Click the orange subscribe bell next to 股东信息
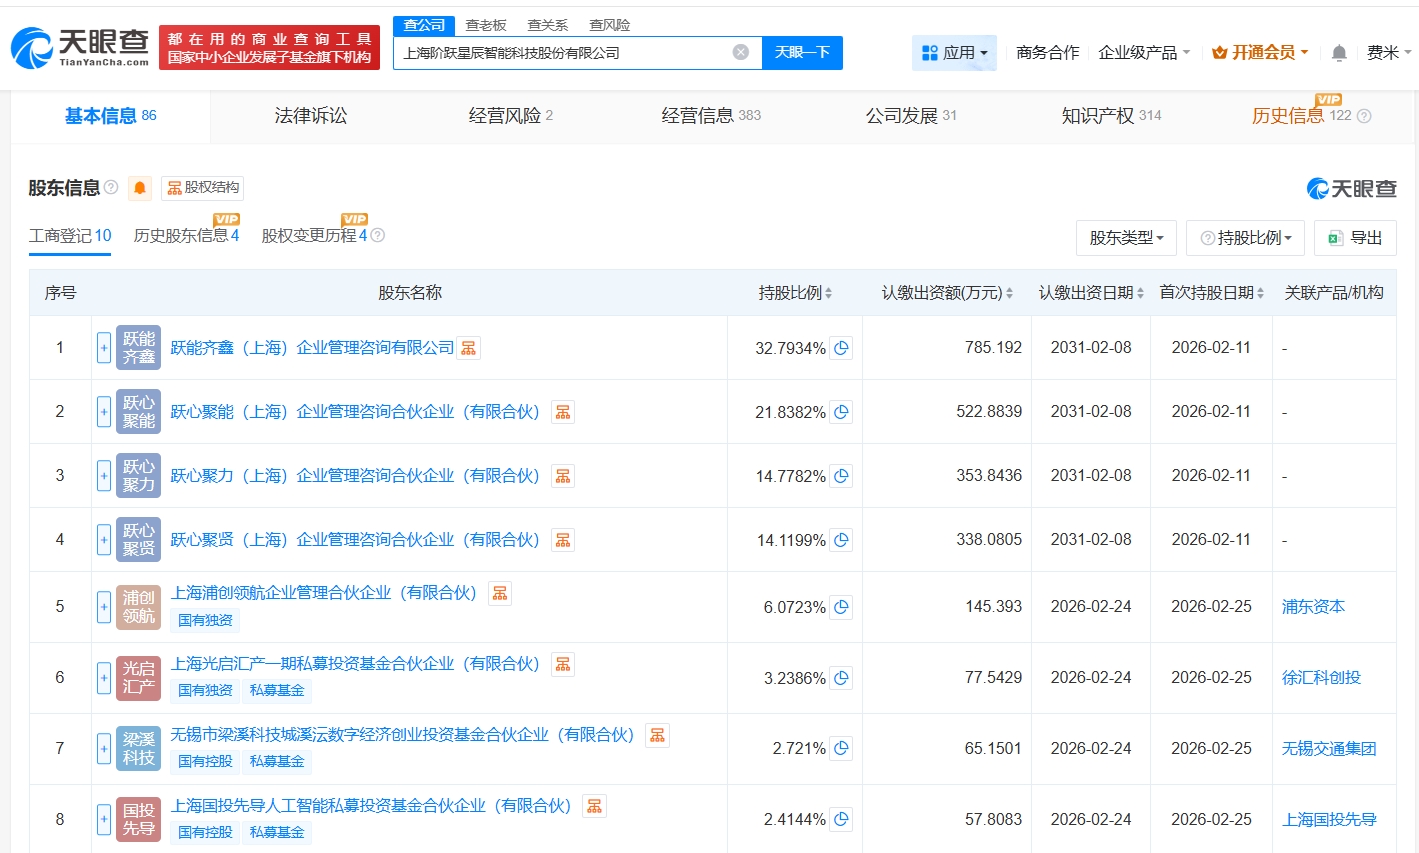The height and width of the screenshot is (853, 1419). coord(139,187)
